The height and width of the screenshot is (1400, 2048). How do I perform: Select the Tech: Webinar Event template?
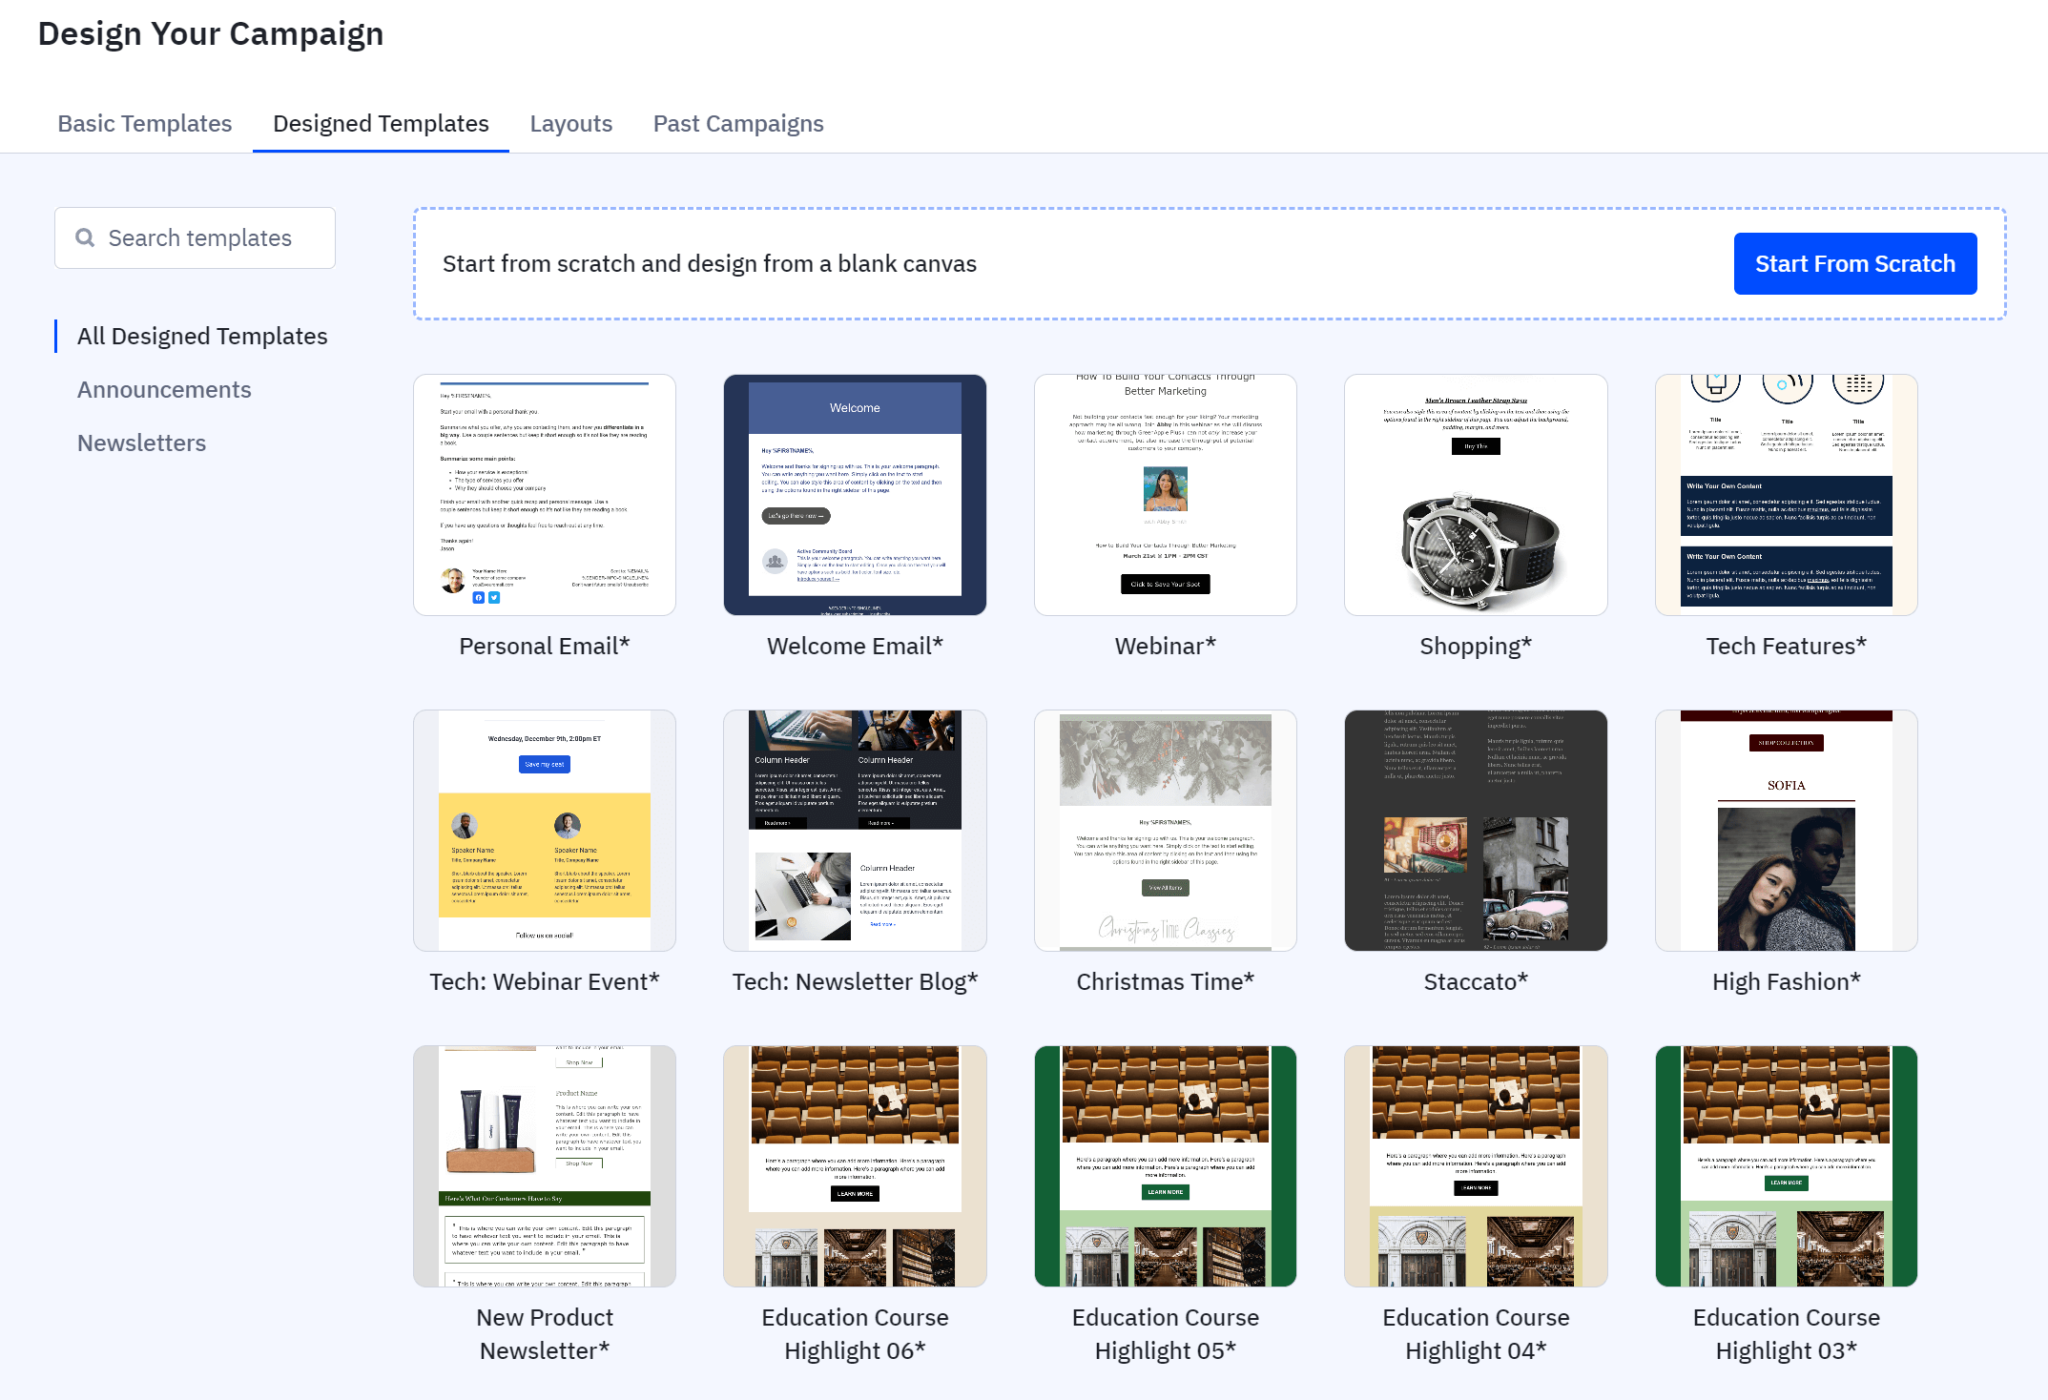545,830
